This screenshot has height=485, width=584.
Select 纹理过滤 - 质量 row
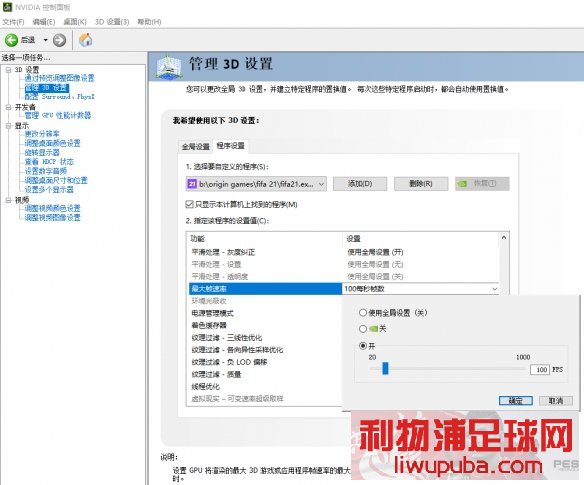tap(265, 374)
